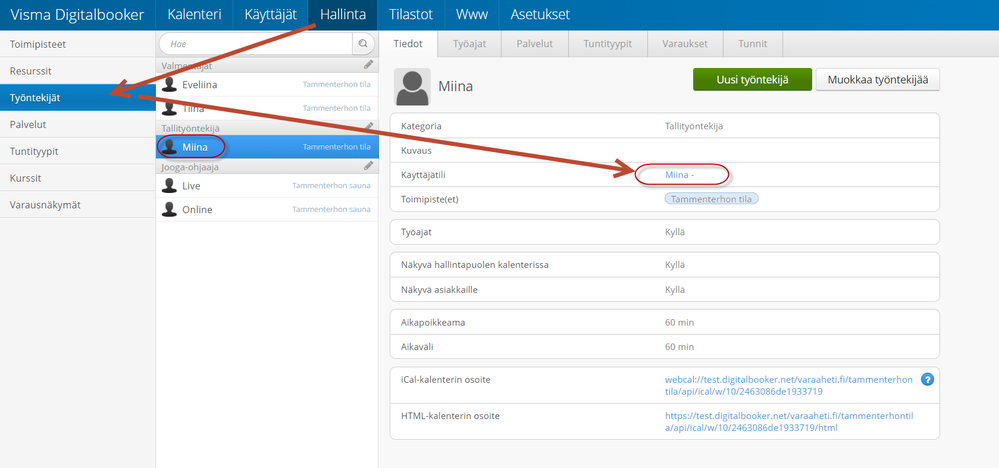
Task: Switch to the Palvelut tab
Action: tap(534, 44)
